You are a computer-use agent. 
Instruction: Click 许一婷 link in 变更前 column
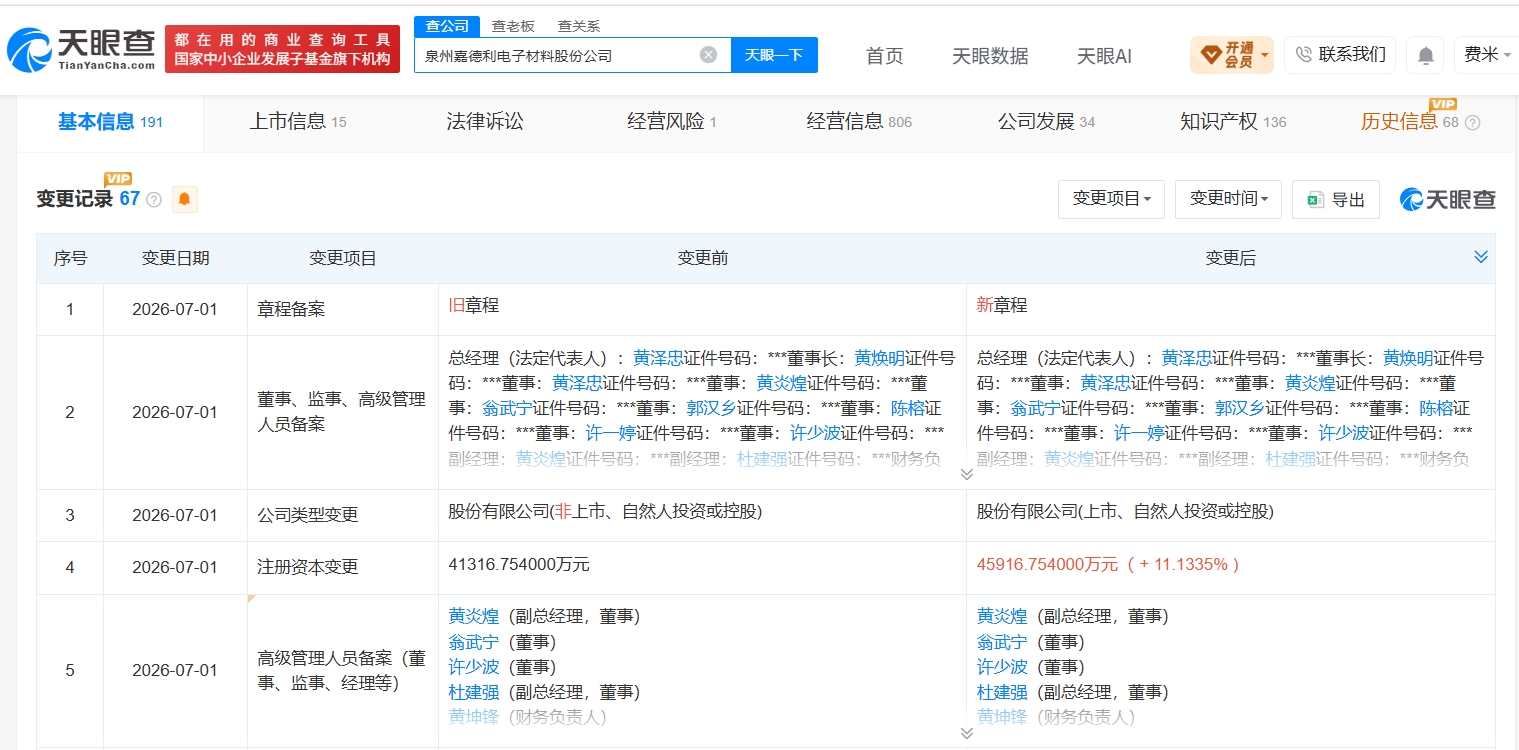tap(610, 433)
